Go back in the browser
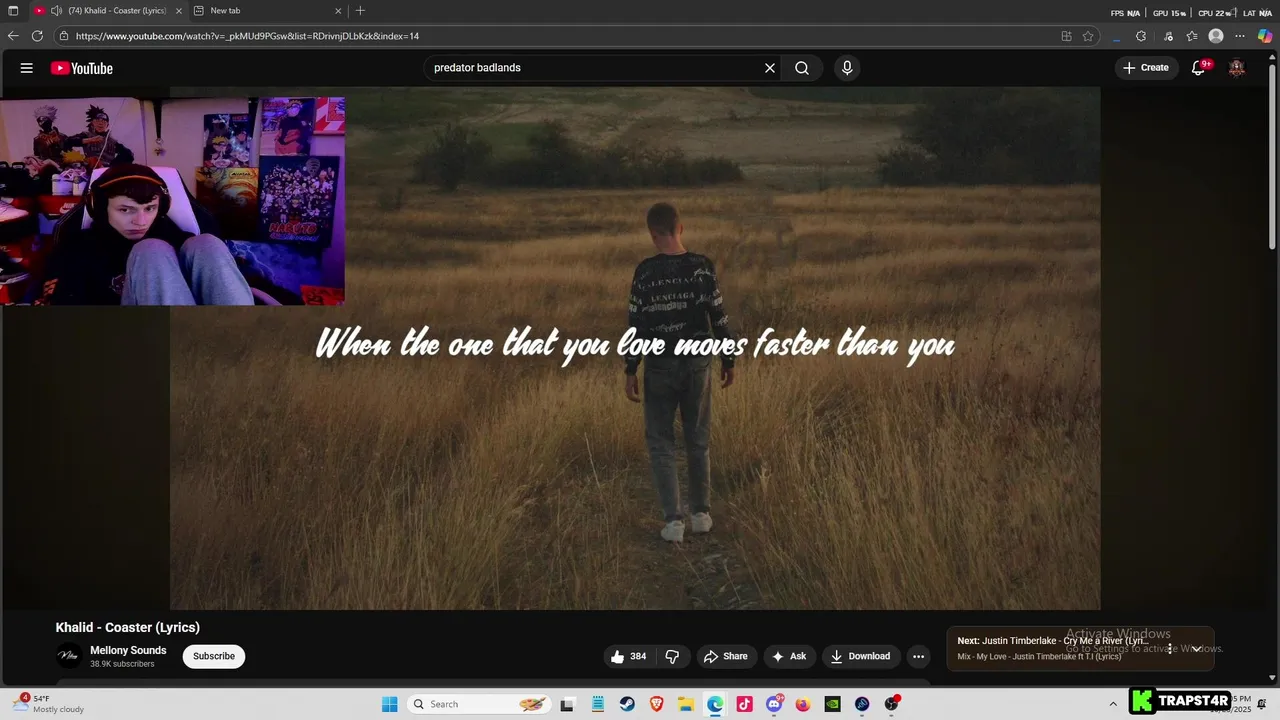The height and width of the screenshot is (720, 1280). click(13, 36)
